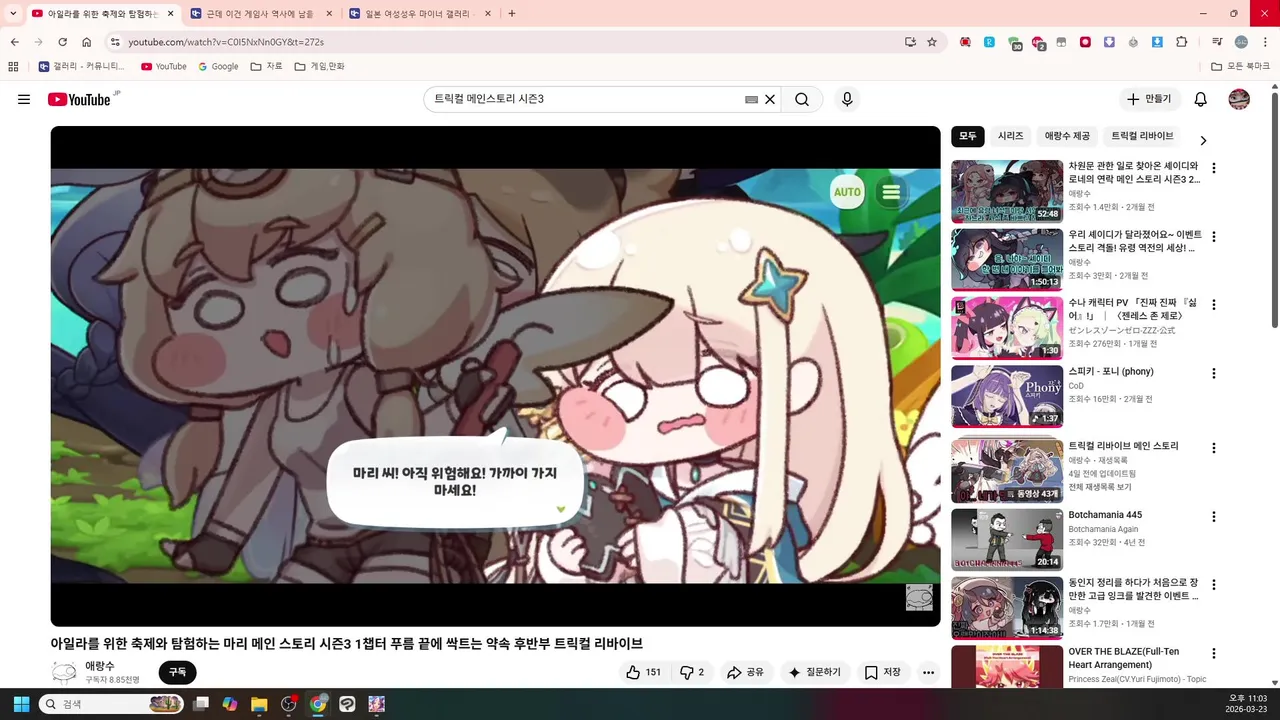Open the 게임,만화 bookmarks folder

pyautogui.click(x=319, y=66)
